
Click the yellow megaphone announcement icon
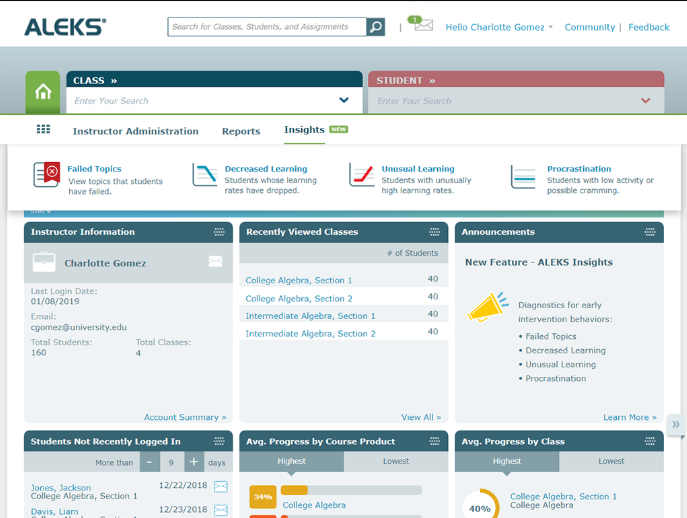pos(488,307)
